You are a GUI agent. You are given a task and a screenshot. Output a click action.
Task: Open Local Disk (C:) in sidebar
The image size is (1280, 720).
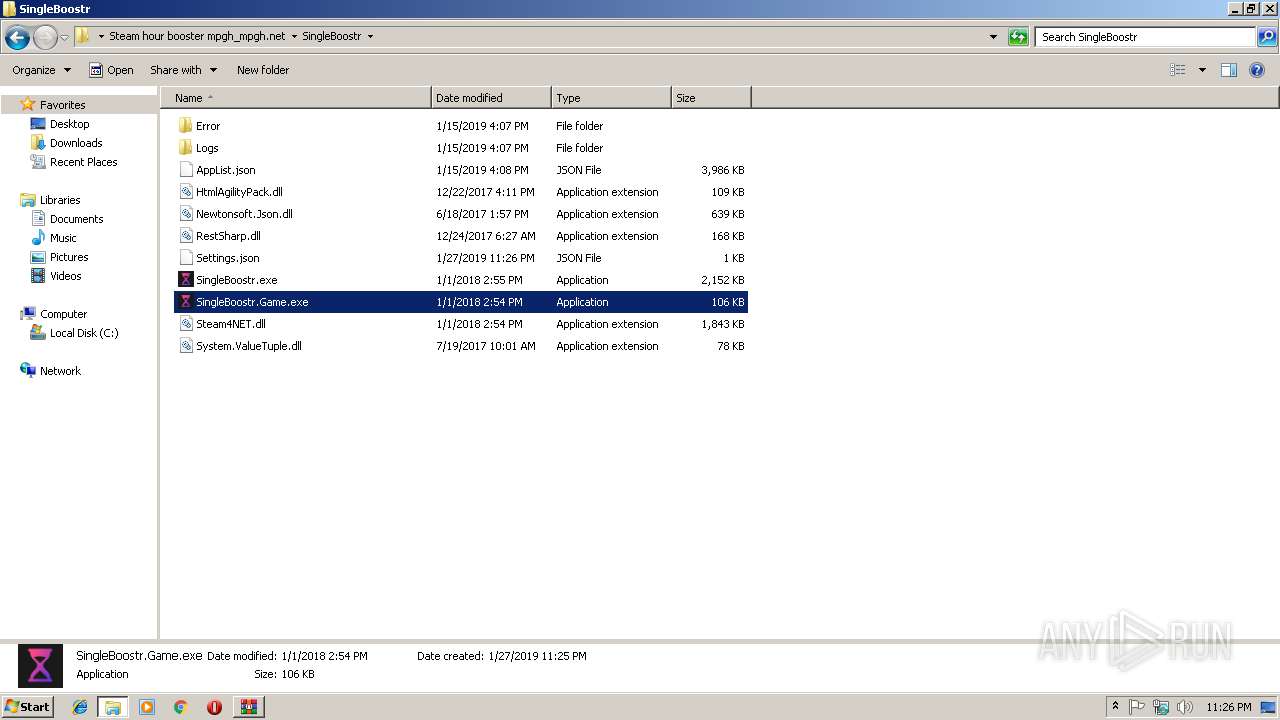click(x=84, y=333)
